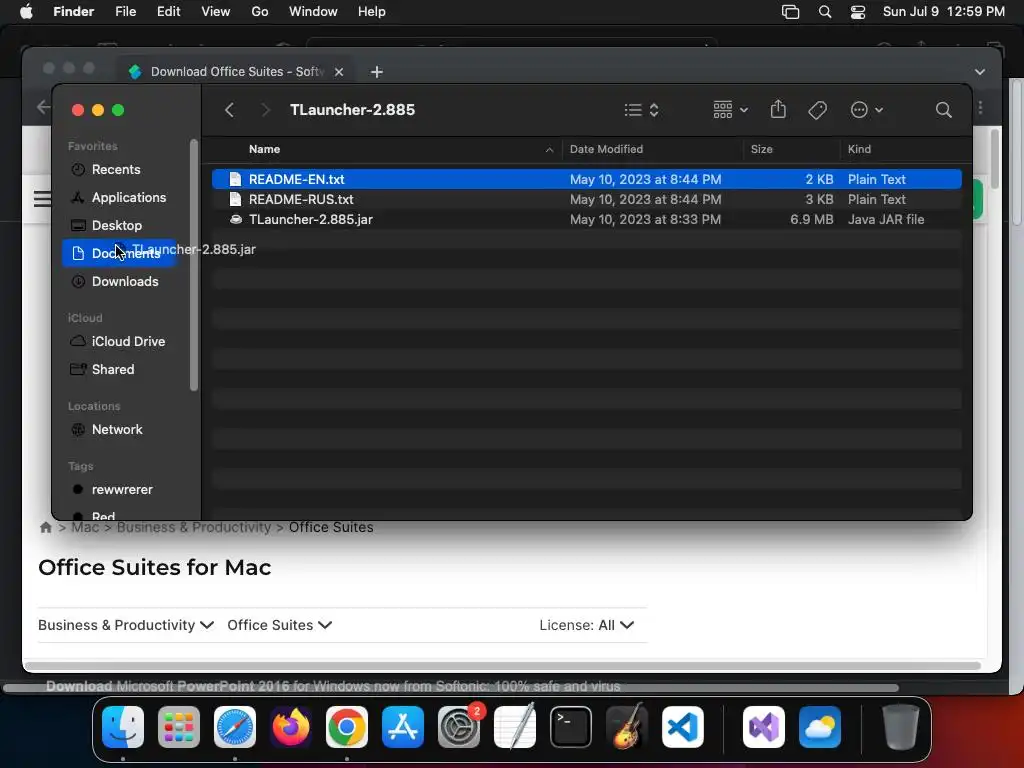Click the Finder sidebar scrollbar
1024x768 pixels.
pyautogui.click(x=193, y=265)
